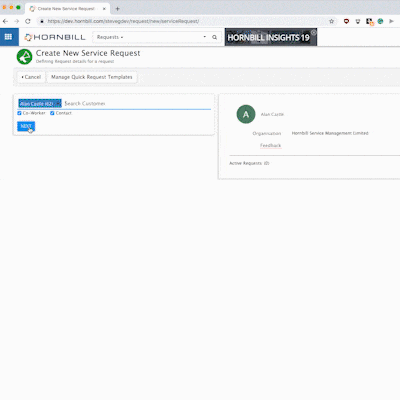
Task: Click the site padlock icon
Action: (42, 21)
